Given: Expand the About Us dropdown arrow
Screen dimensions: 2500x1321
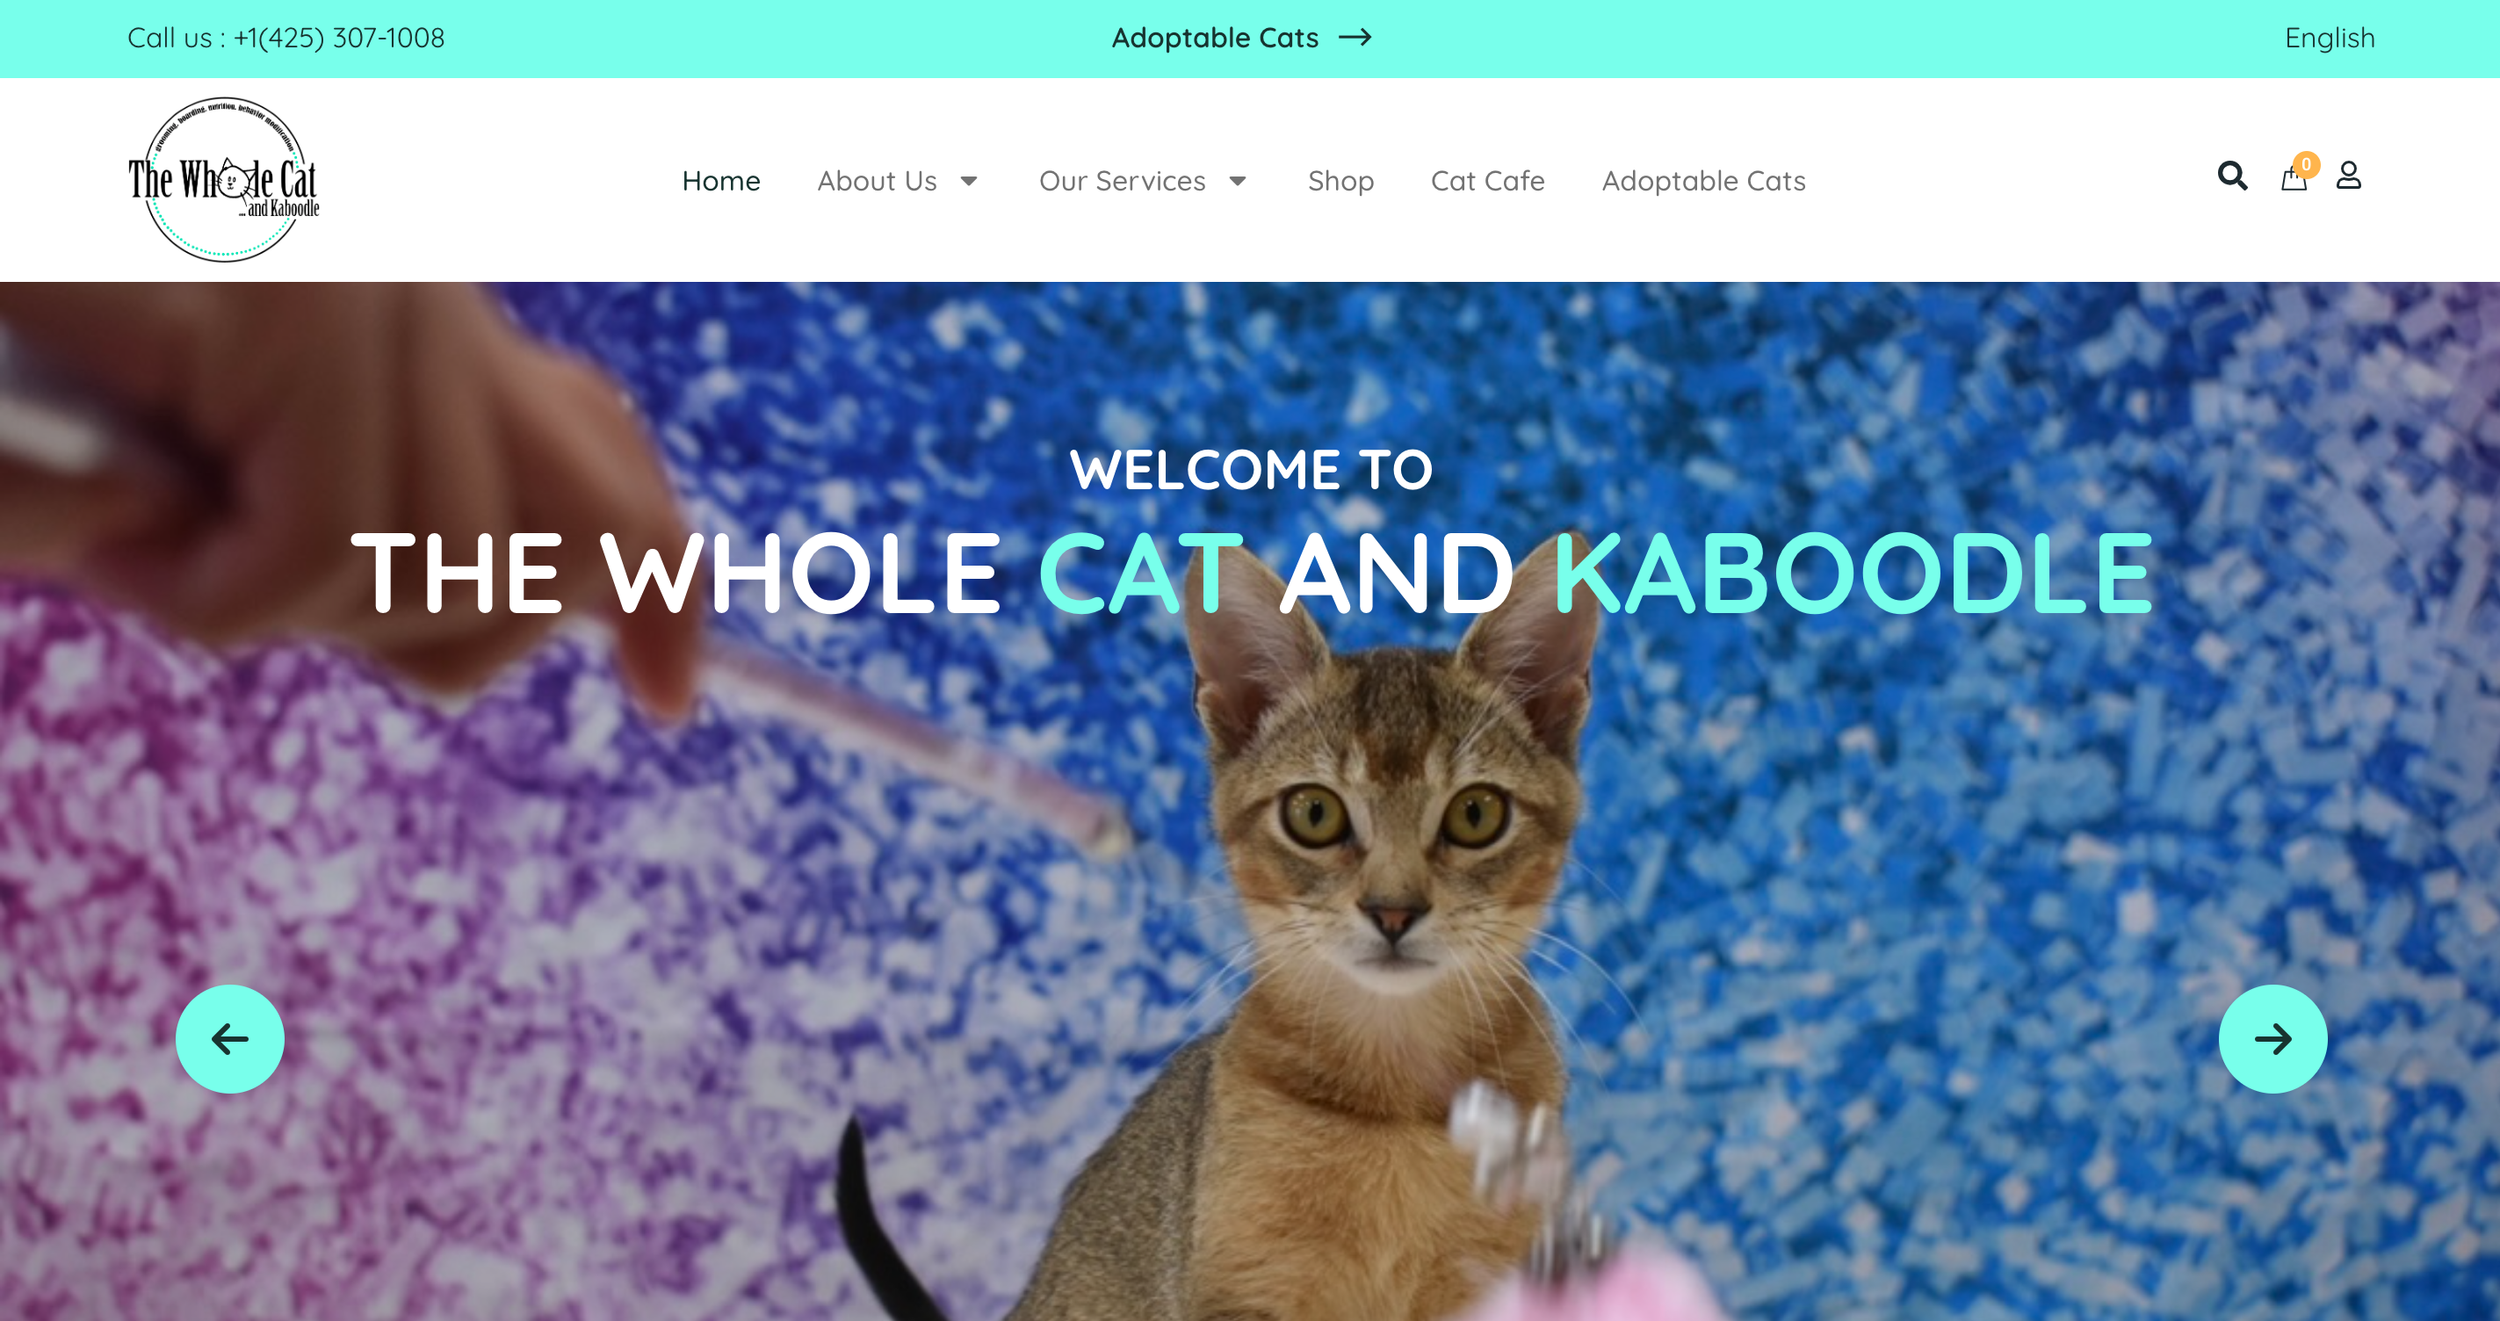Looking at the screenshot, I should pyautogui.click(x=969, y=181).
